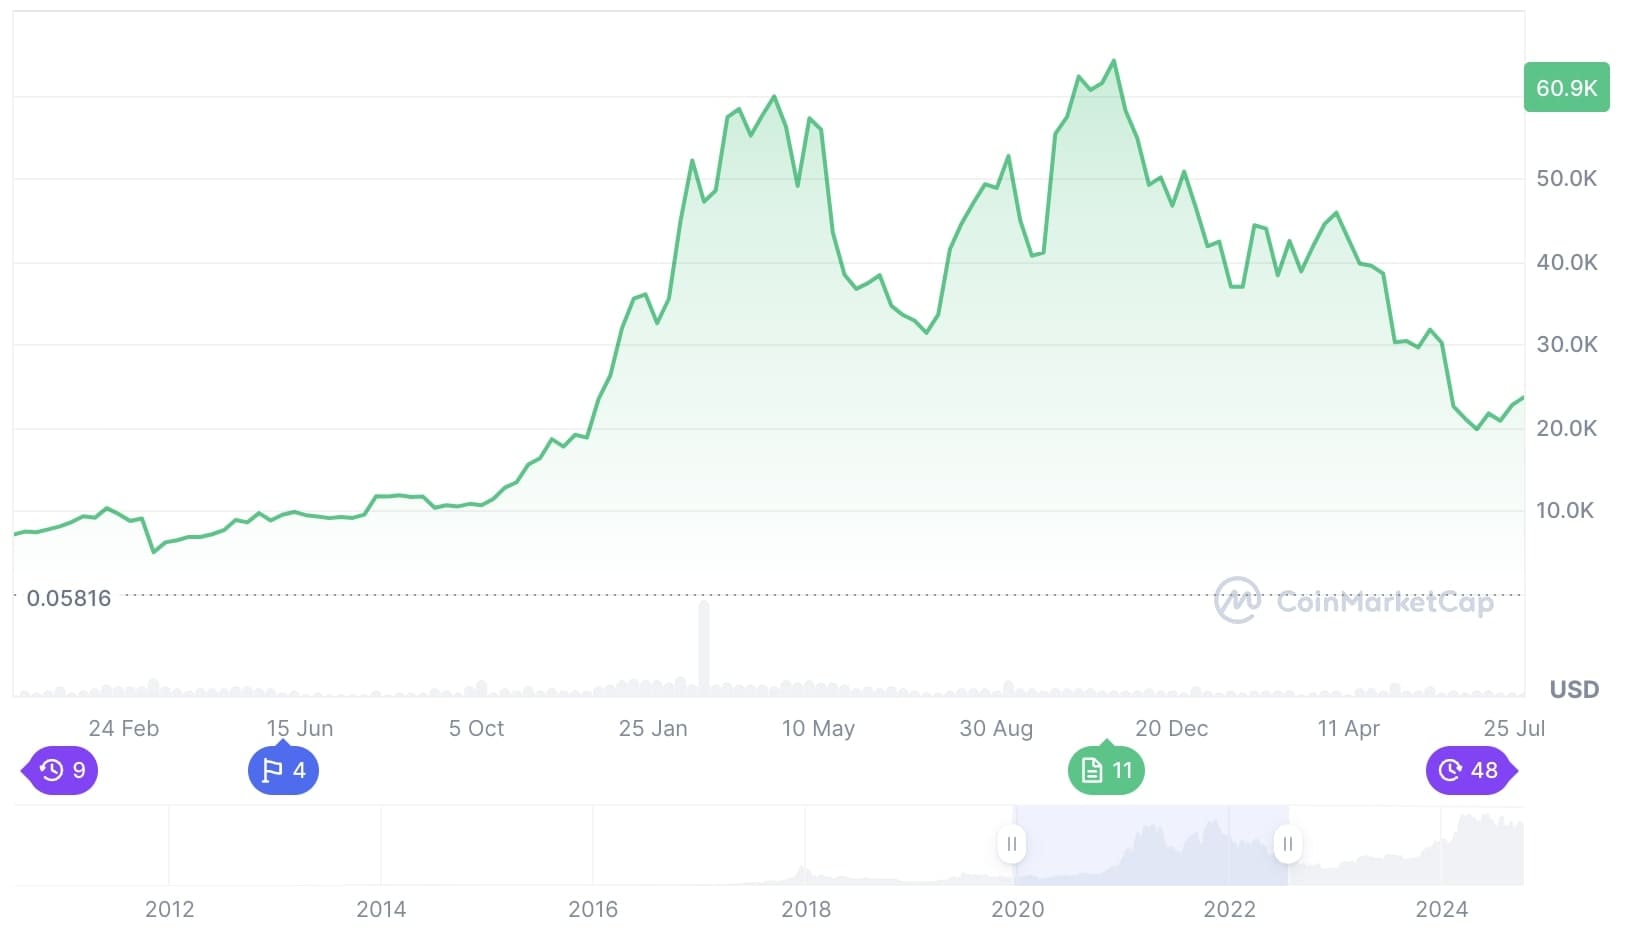Image resolution: width=1642 pixels, height=950 pixels.
Task: Click the CoinMarketCap watermark logo
Action: (1354, 601)
